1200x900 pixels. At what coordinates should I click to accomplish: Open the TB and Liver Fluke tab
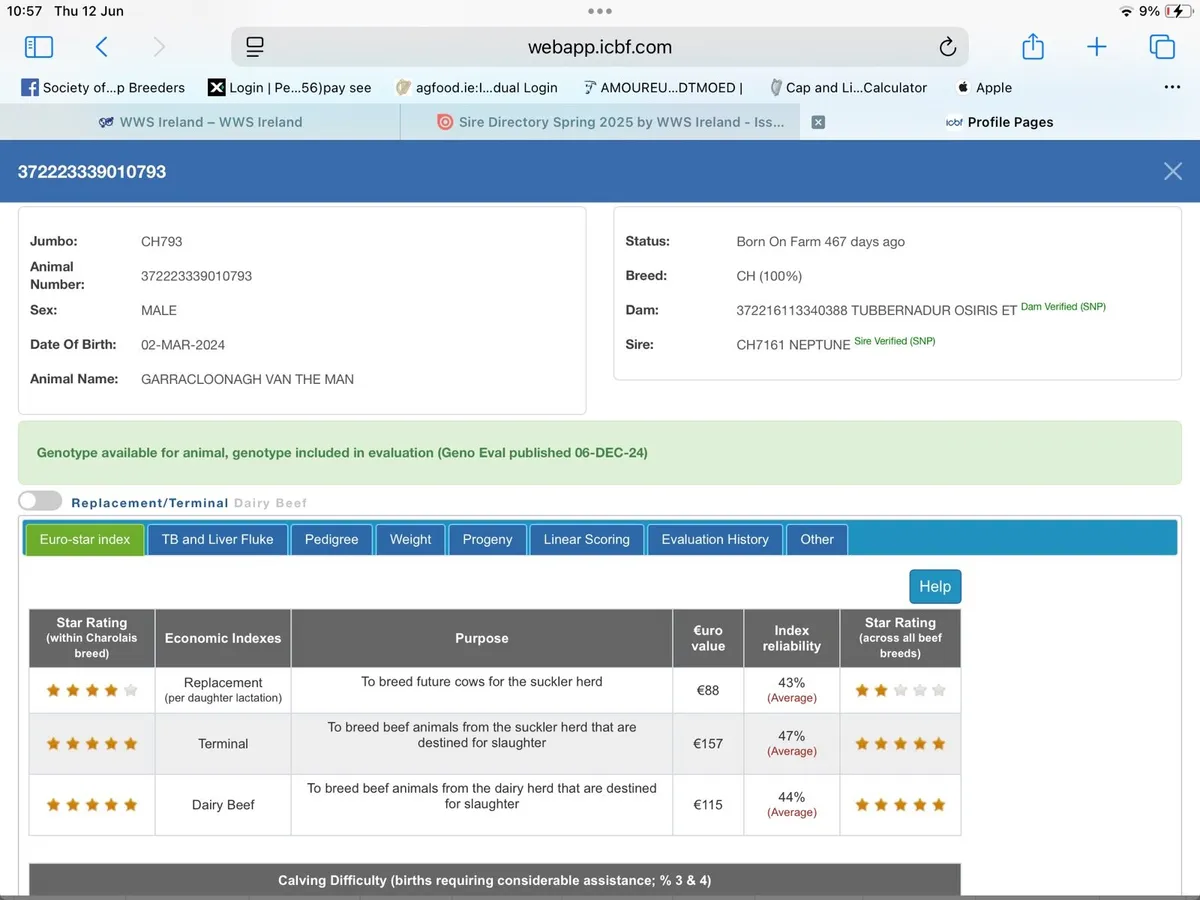[x=217, y=539]
